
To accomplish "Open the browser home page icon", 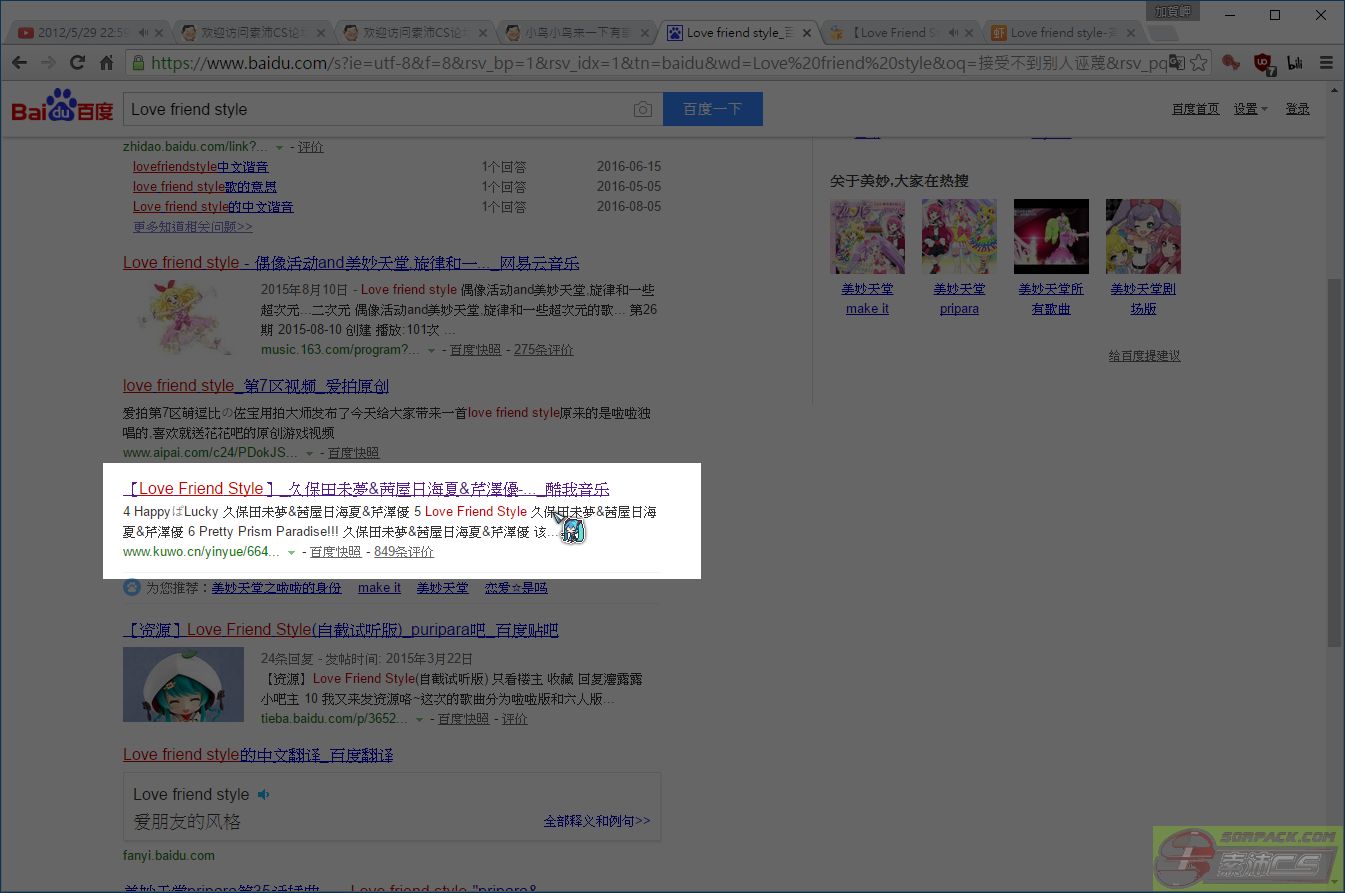I will [106, 63].
